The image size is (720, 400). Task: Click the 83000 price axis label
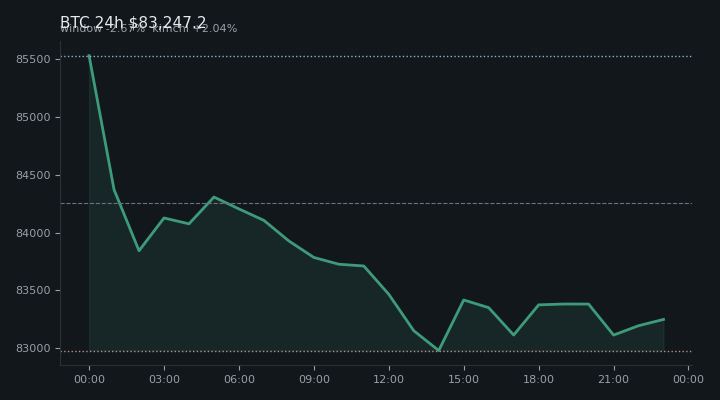33,348
